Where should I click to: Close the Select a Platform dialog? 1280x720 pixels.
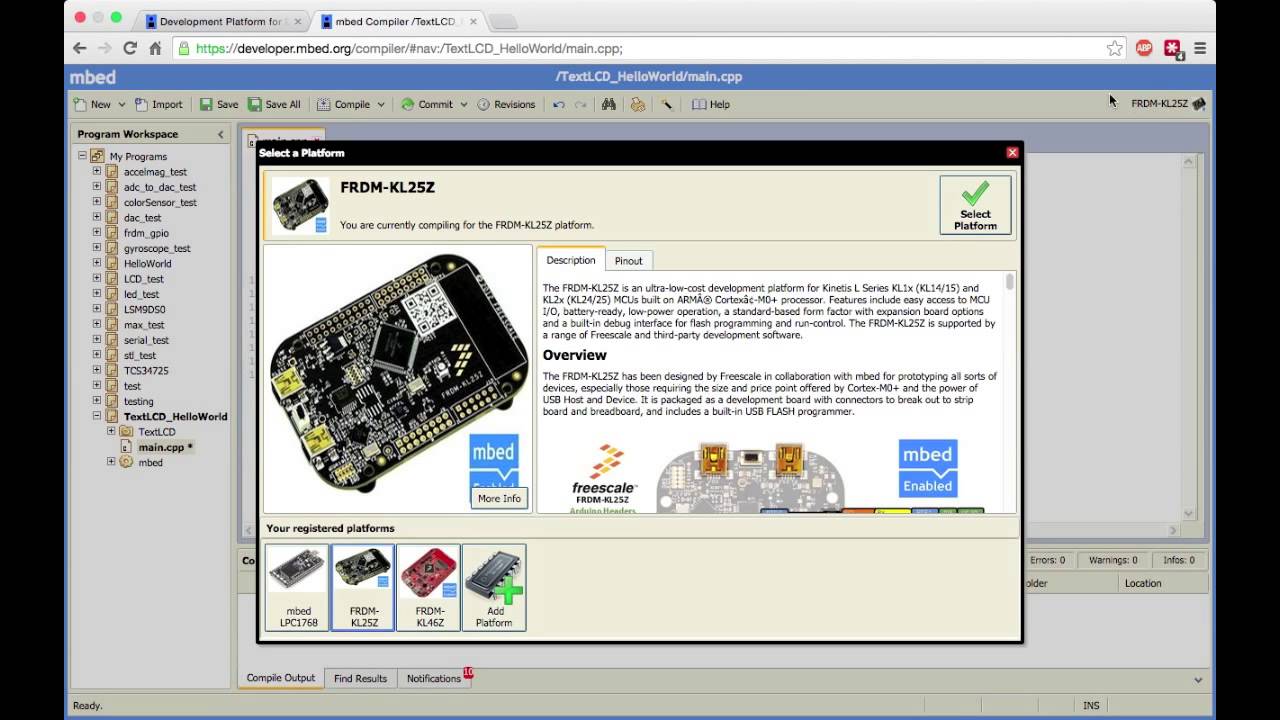(x=1012, y=152)
